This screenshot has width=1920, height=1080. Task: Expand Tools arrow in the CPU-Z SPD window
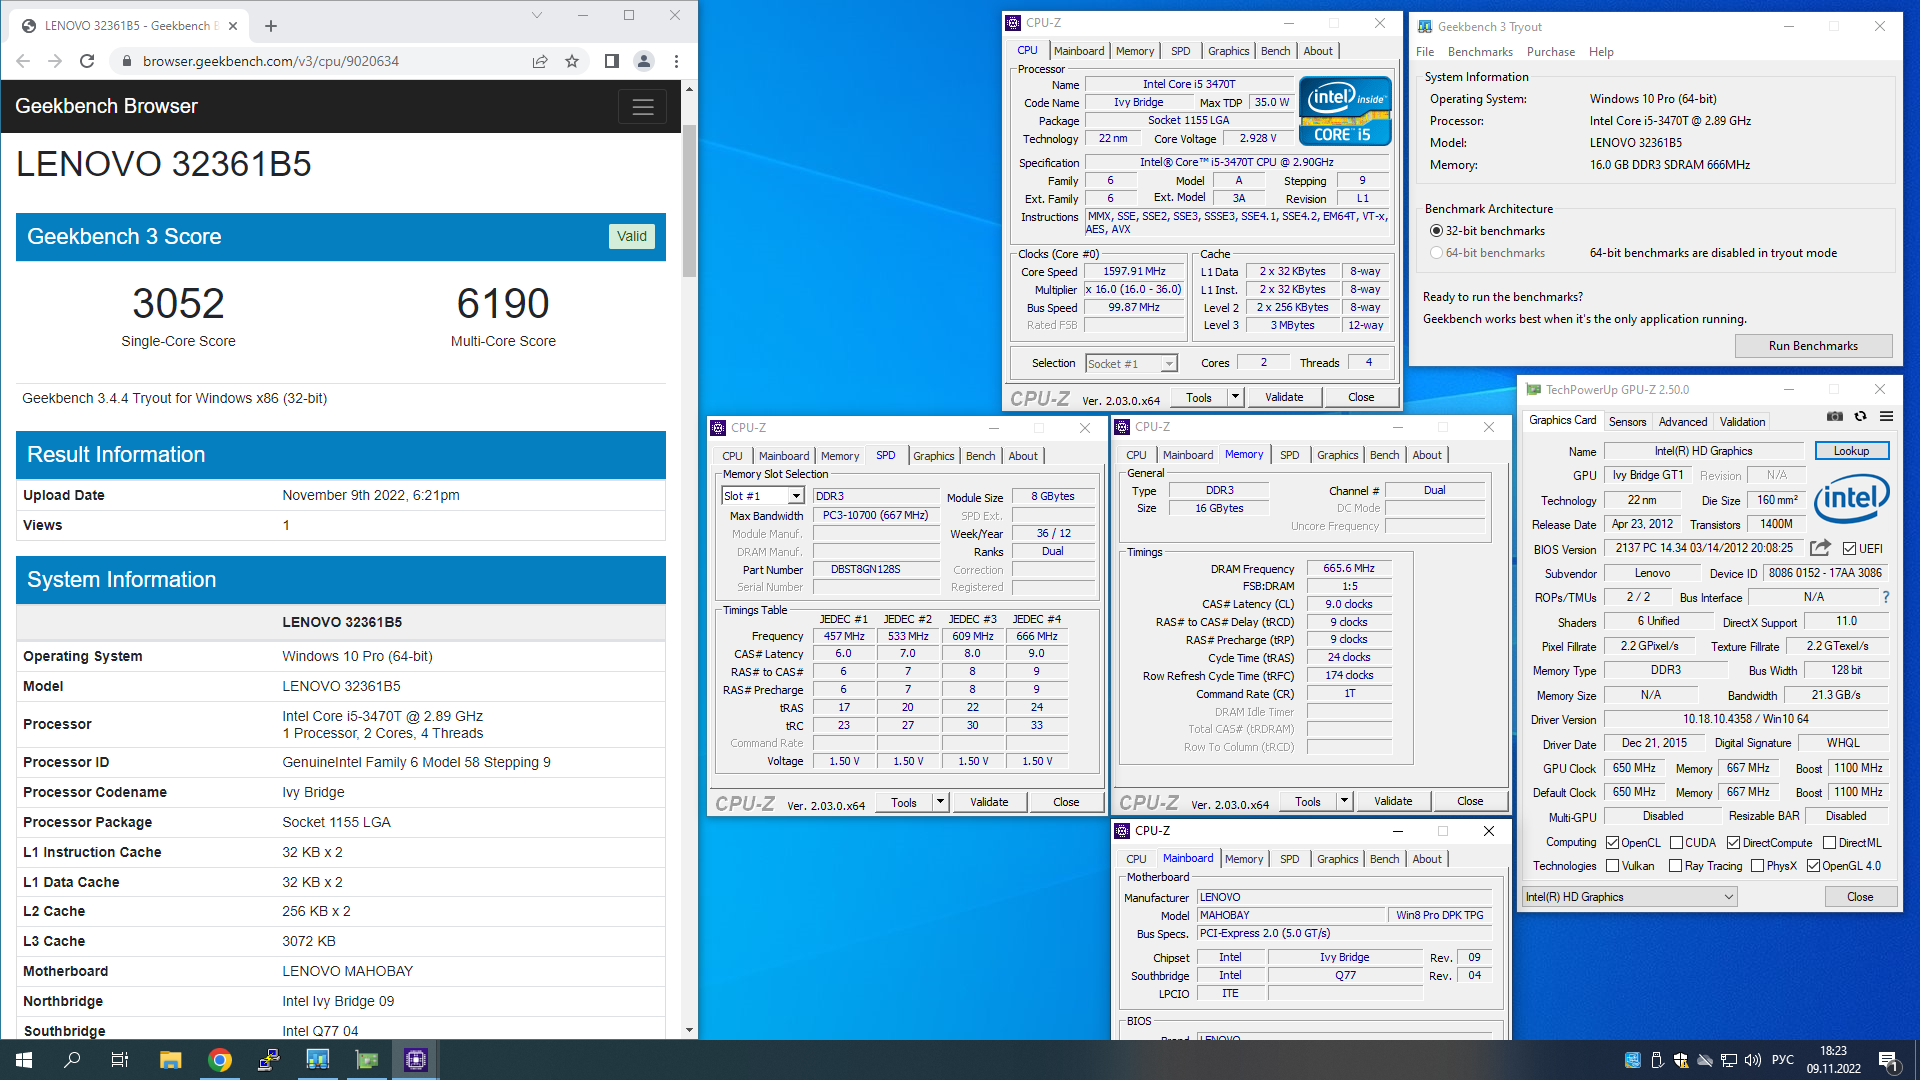pyautogui.click(x=940, y=802)
